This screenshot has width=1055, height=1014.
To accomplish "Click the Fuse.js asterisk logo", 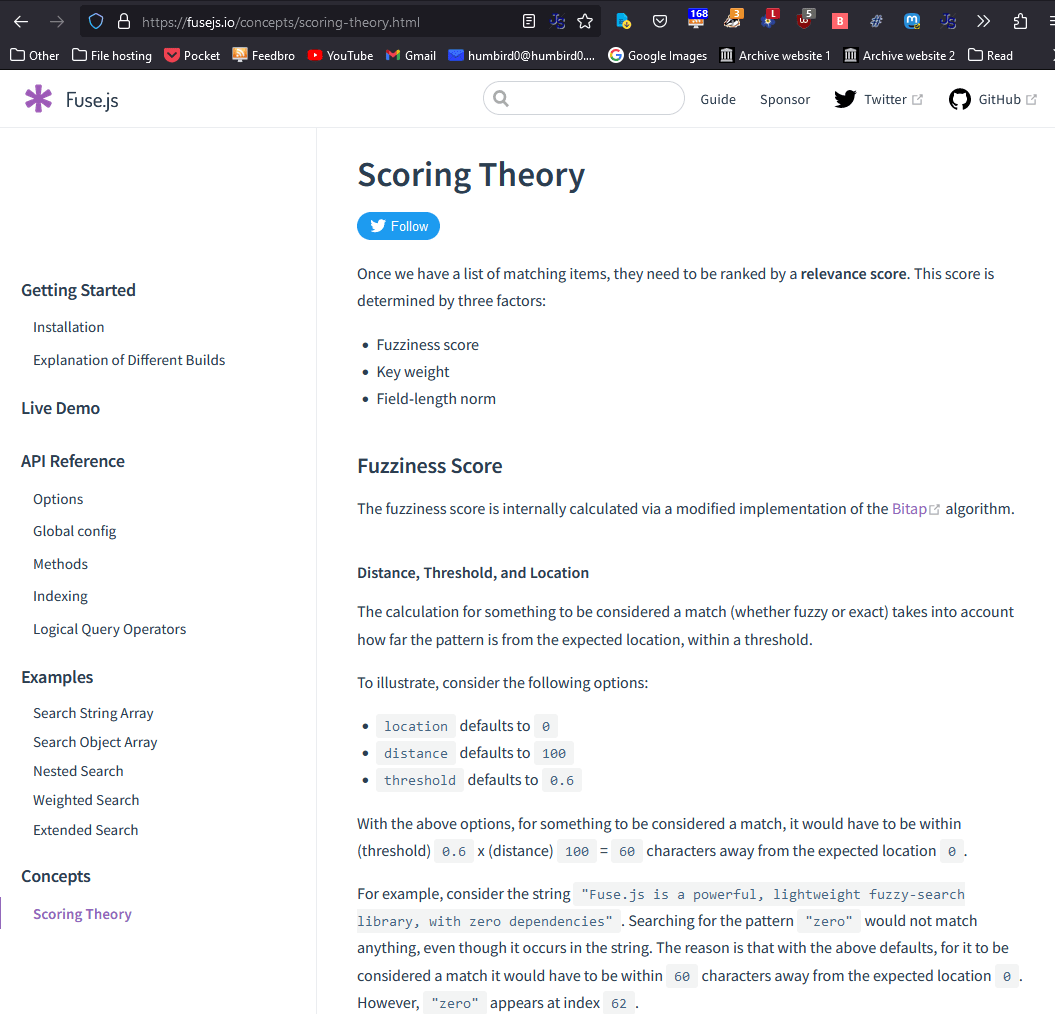I will [38, 99].
